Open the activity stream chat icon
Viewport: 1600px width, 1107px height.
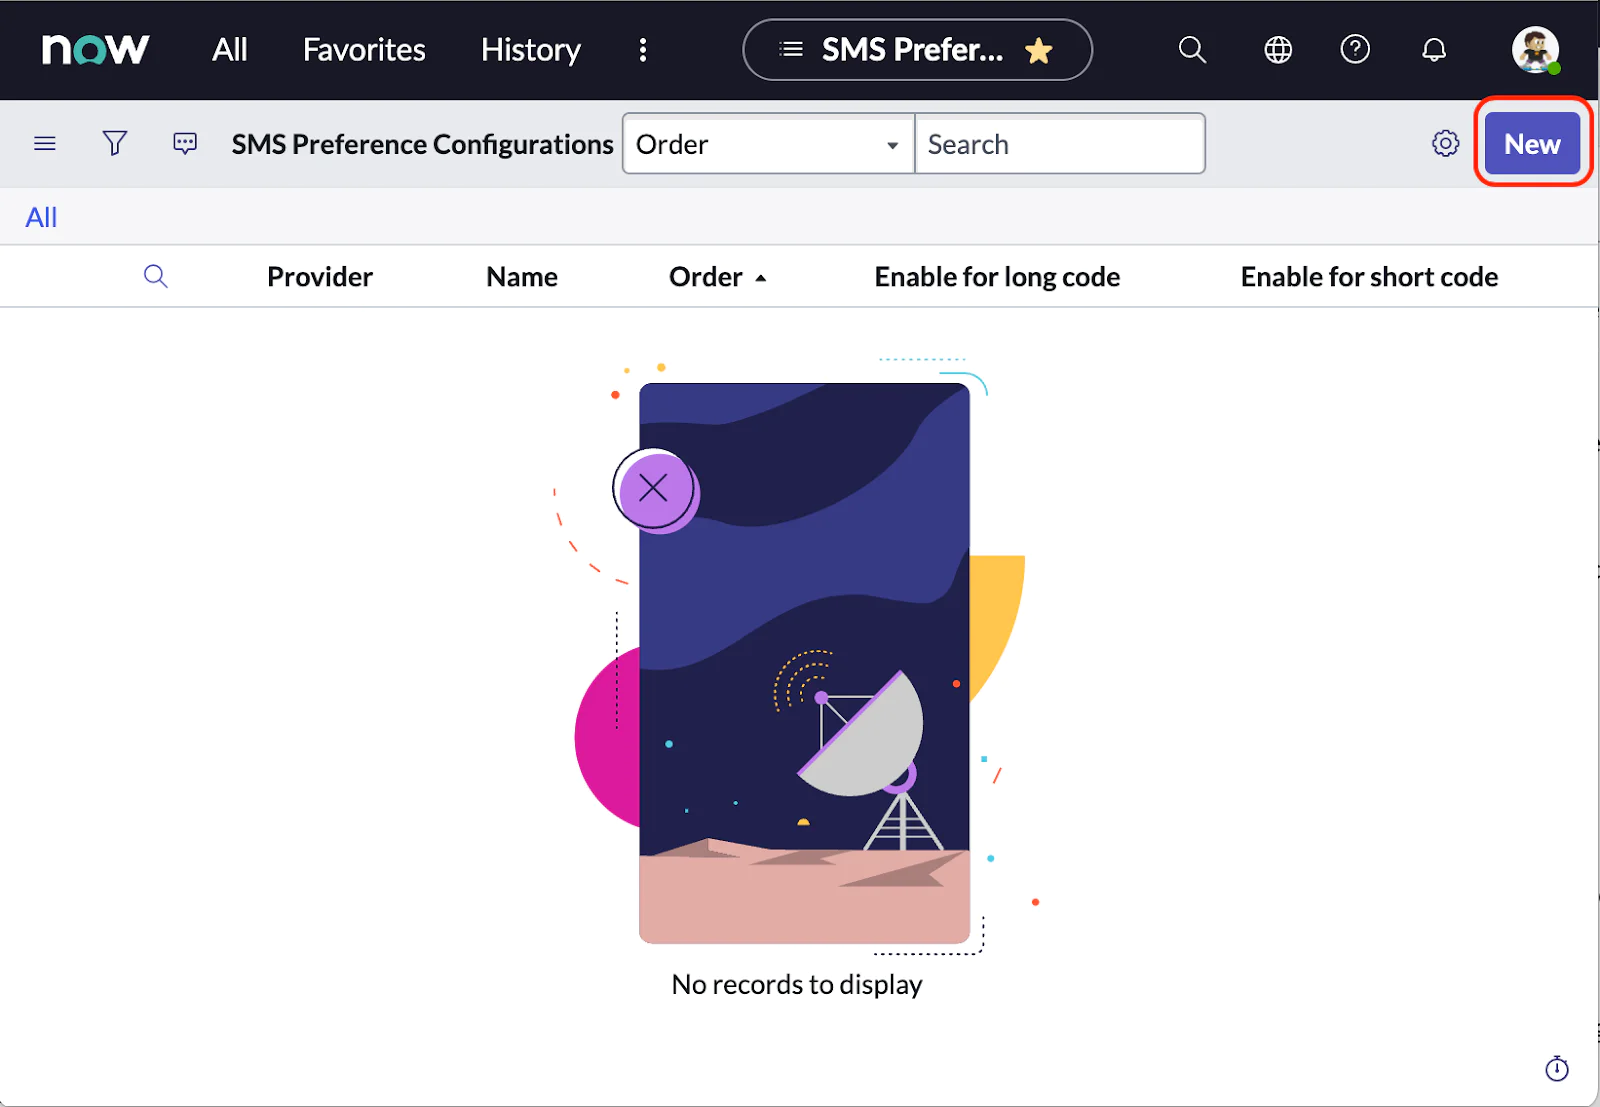[x=185, y=144]
